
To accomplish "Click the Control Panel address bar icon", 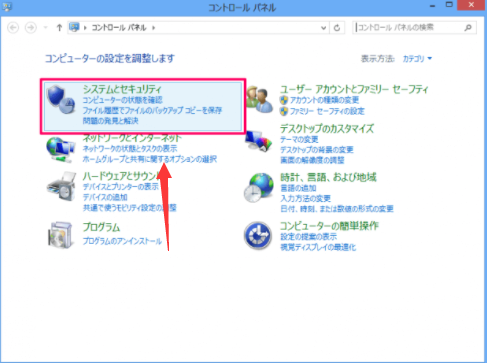I will [74, 27].
